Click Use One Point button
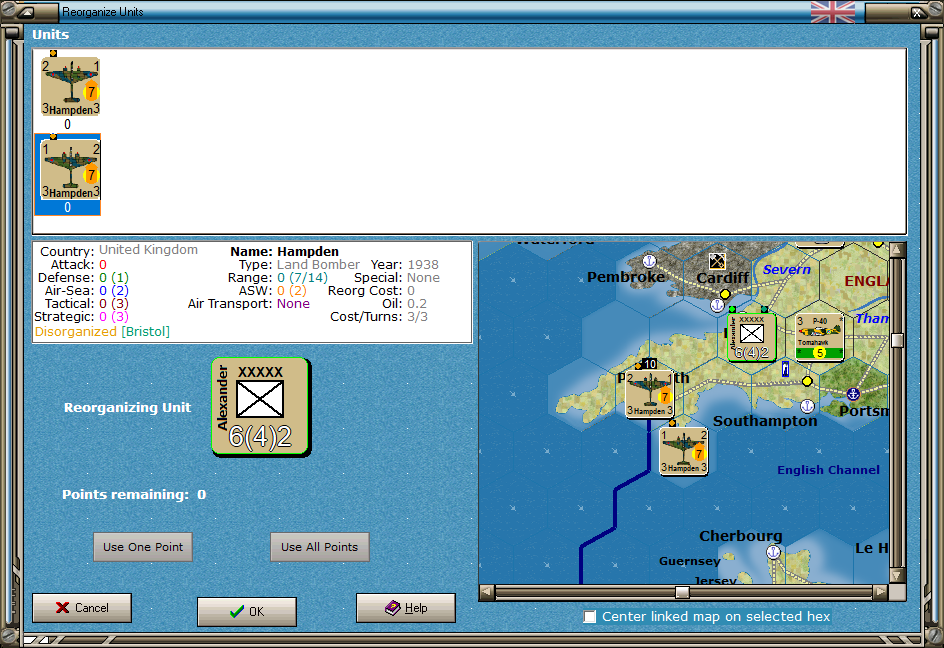The width and height of the screenshot is (944, 648). click(143, 547)
